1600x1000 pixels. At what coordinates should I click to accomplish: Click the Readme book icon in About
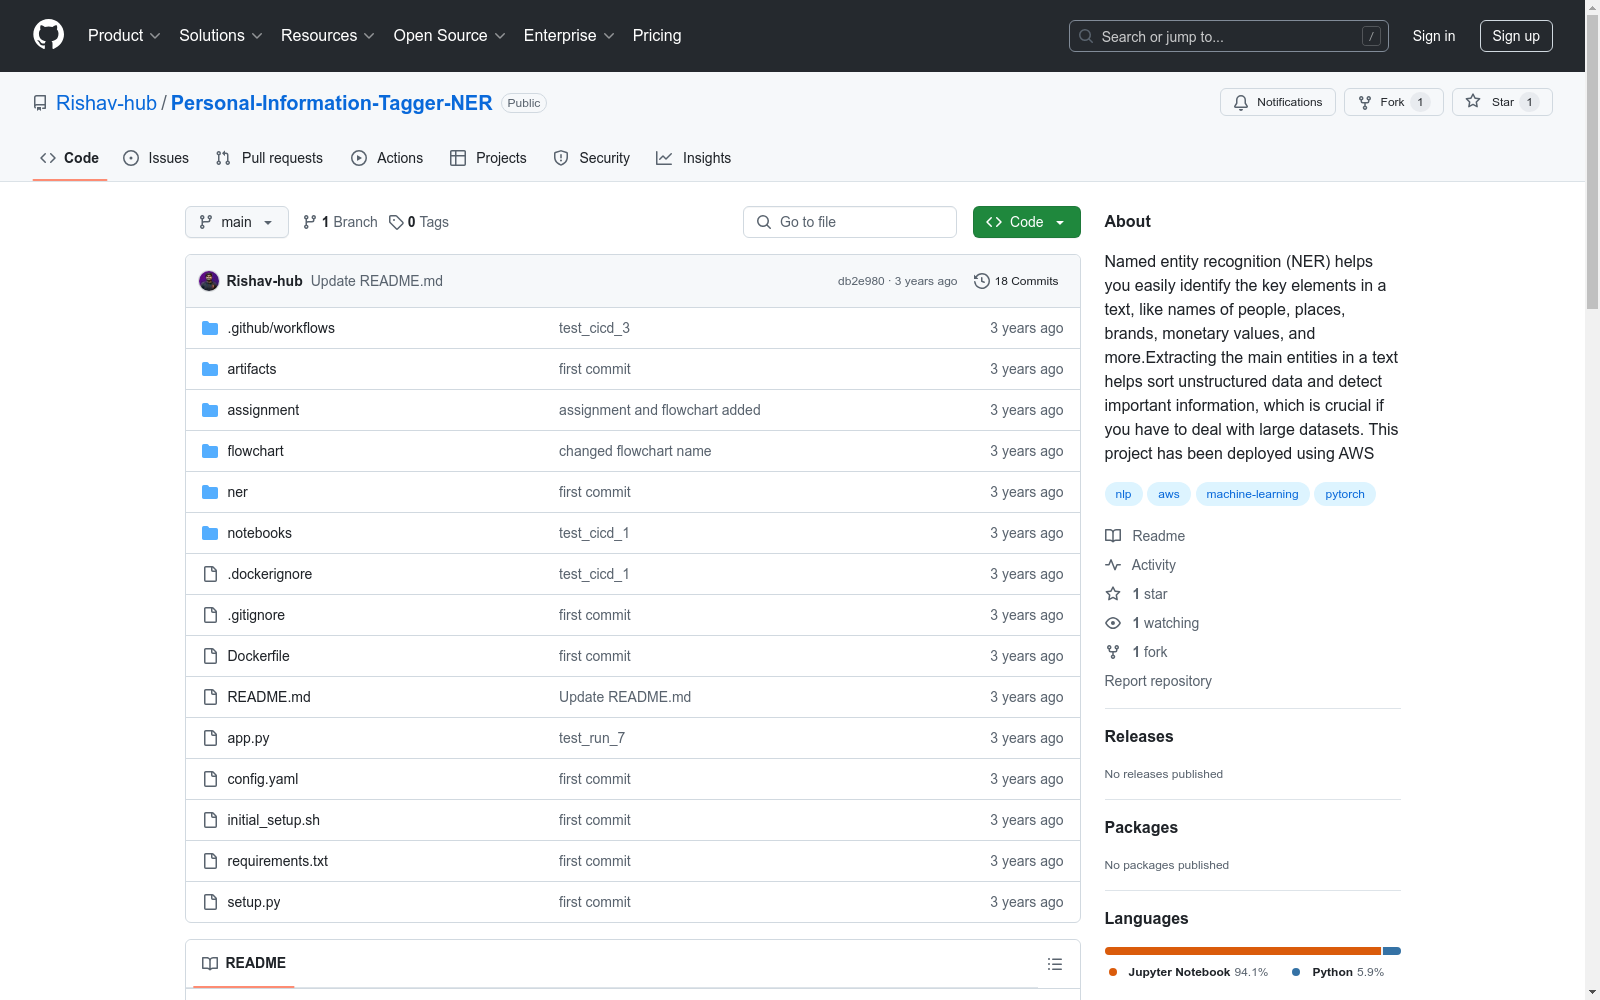1113,536
